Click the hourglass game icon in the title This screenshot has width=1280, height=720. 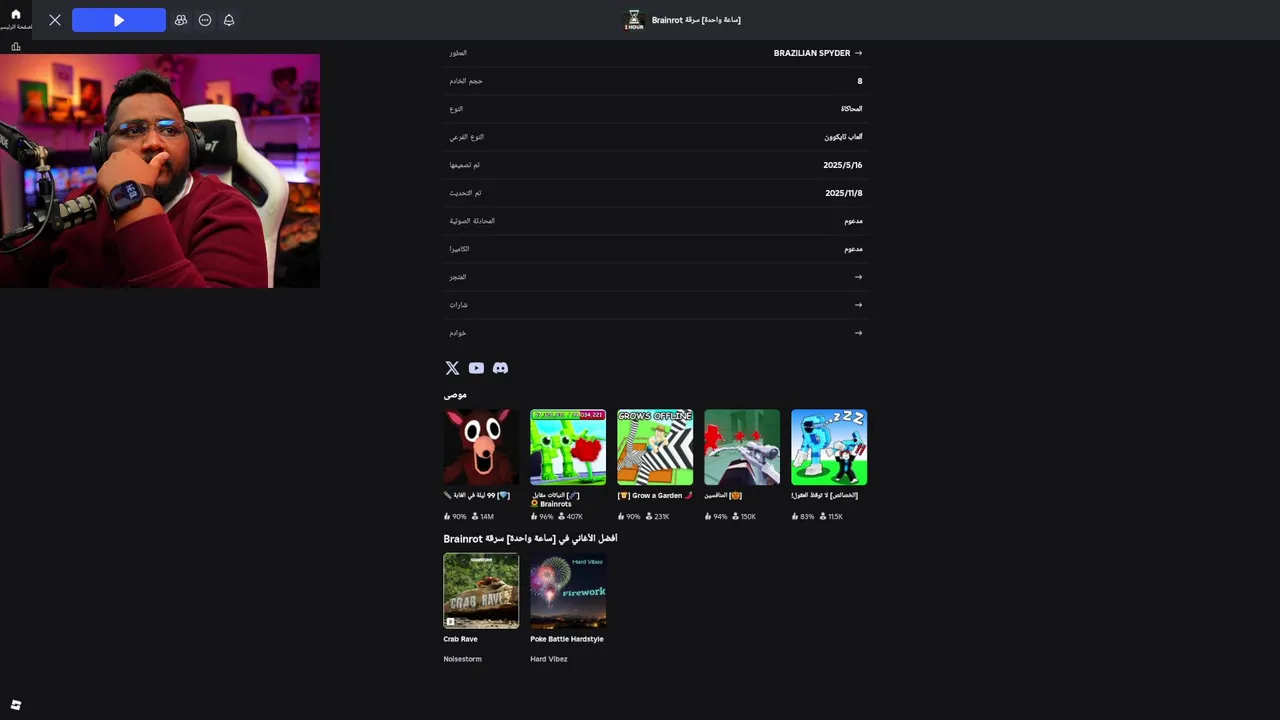coord(634,19)
